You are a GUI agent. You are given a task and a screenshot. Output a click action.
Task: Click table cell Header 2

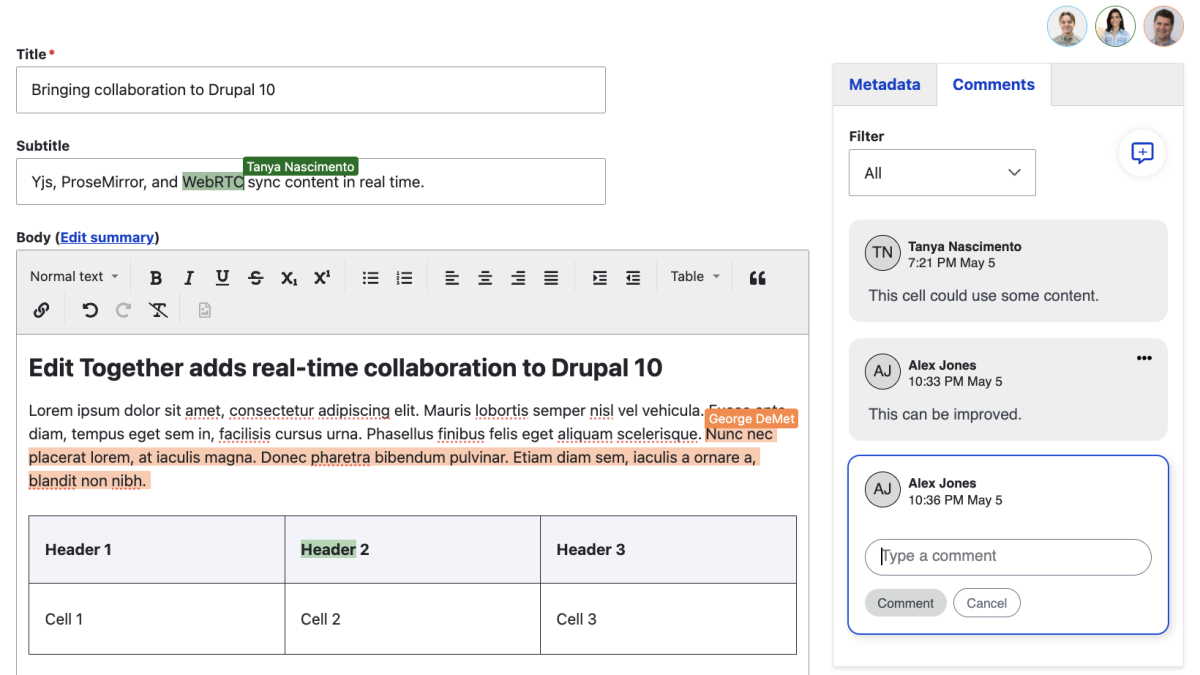click(x=413, y=549)
